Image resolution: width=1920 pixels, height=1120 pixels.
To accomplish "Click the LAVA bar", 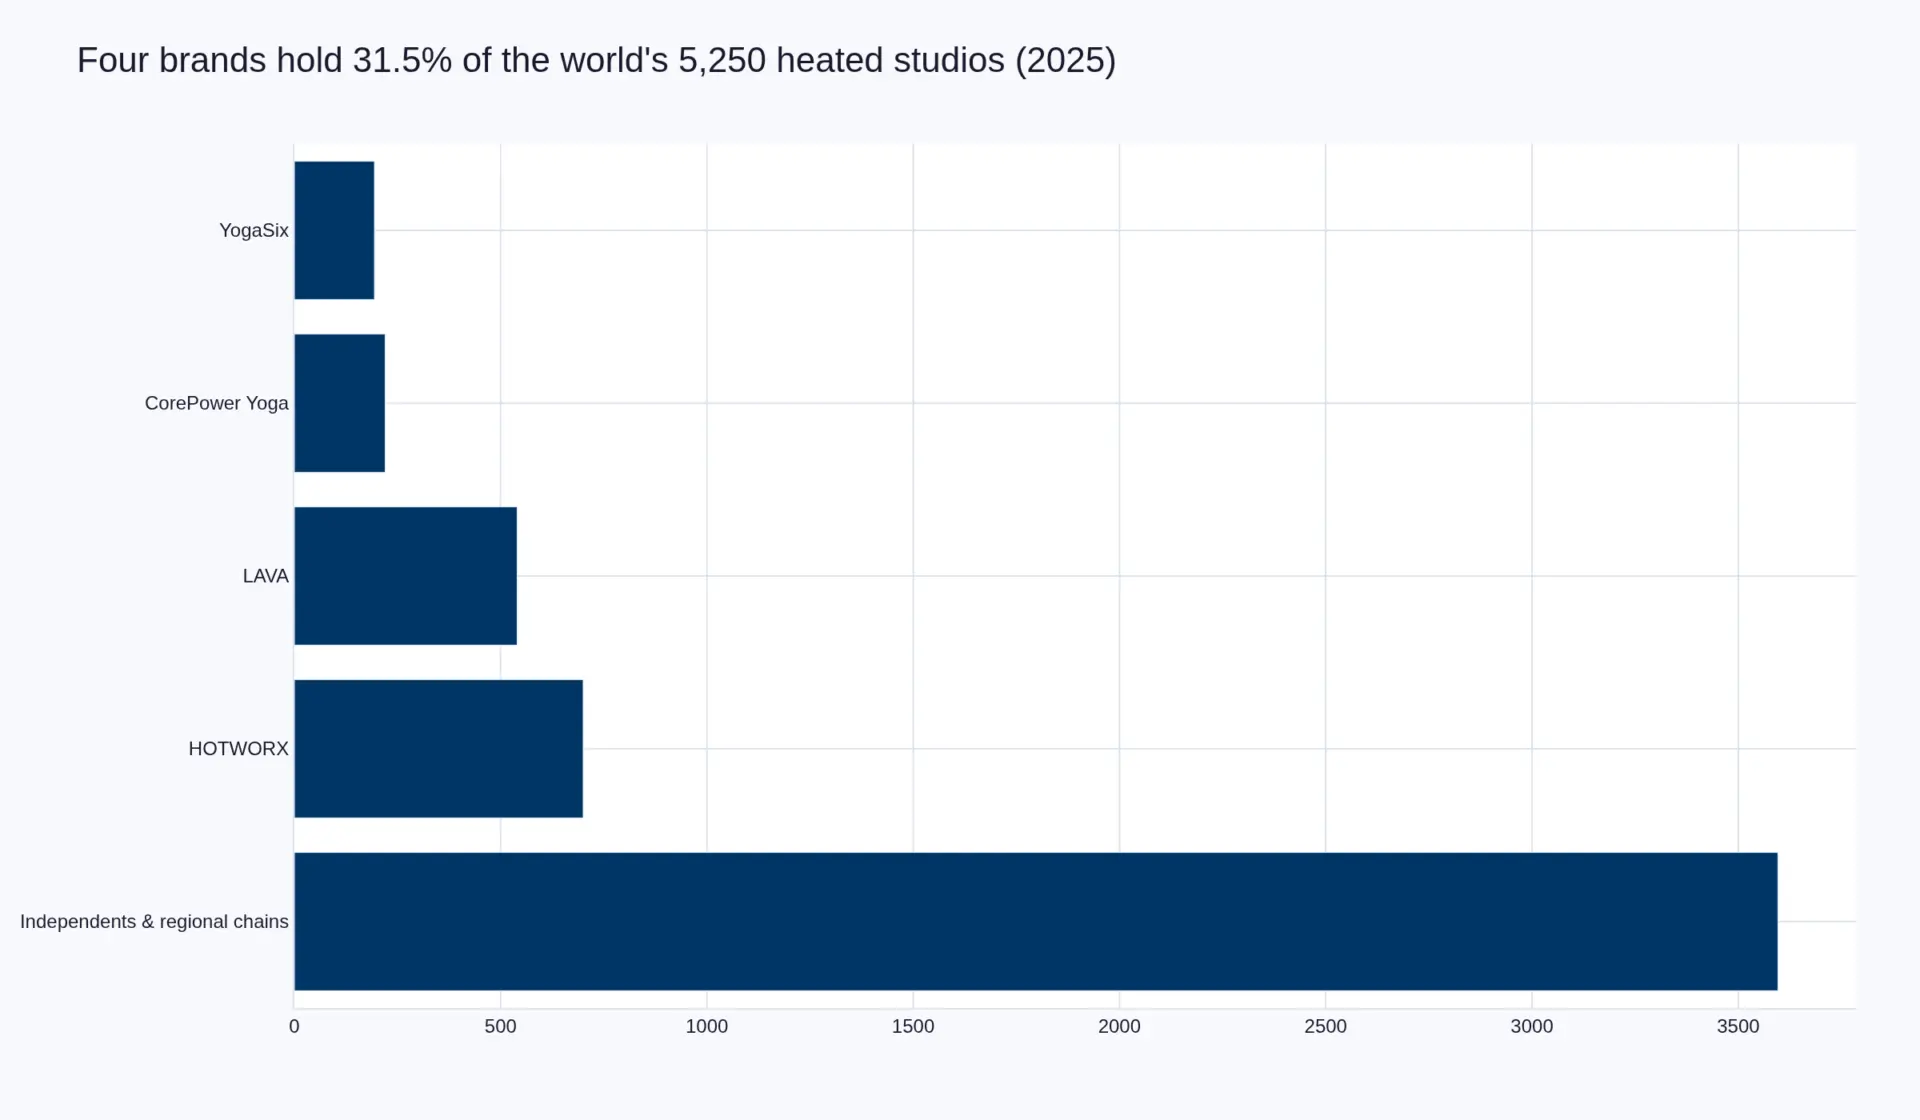I will [x=405, y=576].
